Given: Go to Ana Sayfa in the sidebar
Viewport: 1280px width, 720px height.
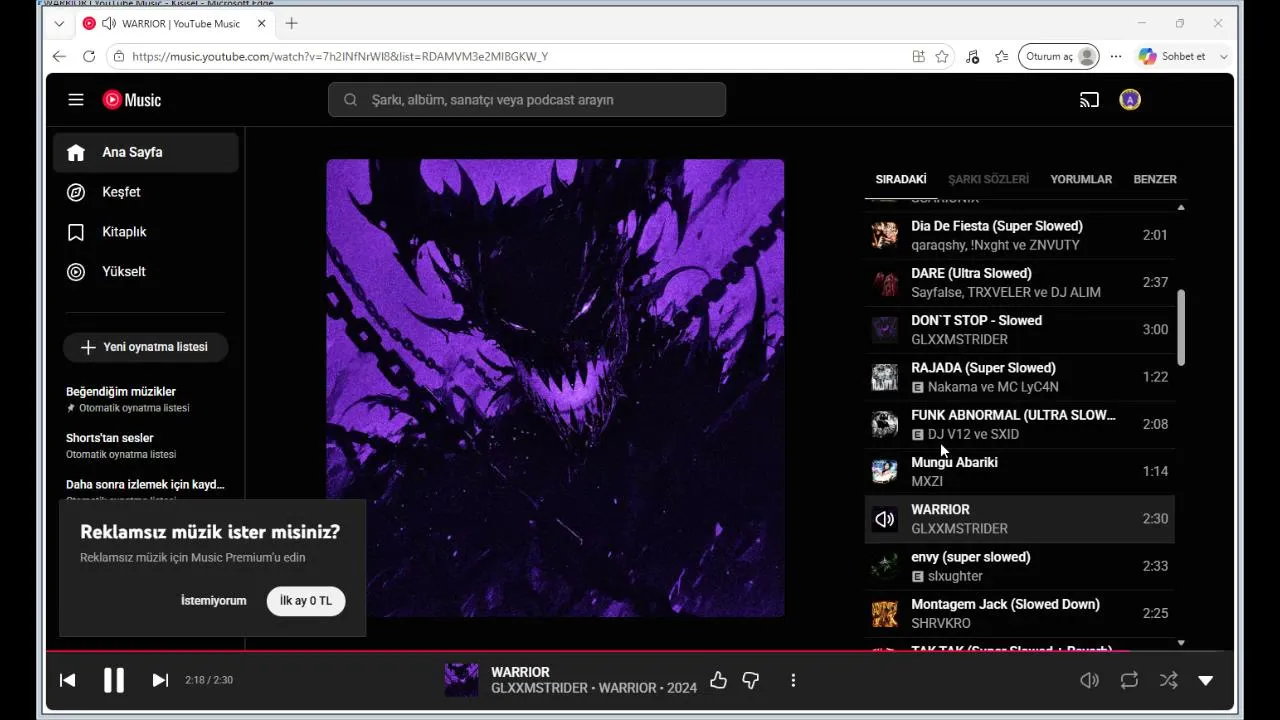Looking at the screenshot, I should (x=146, y=153).
